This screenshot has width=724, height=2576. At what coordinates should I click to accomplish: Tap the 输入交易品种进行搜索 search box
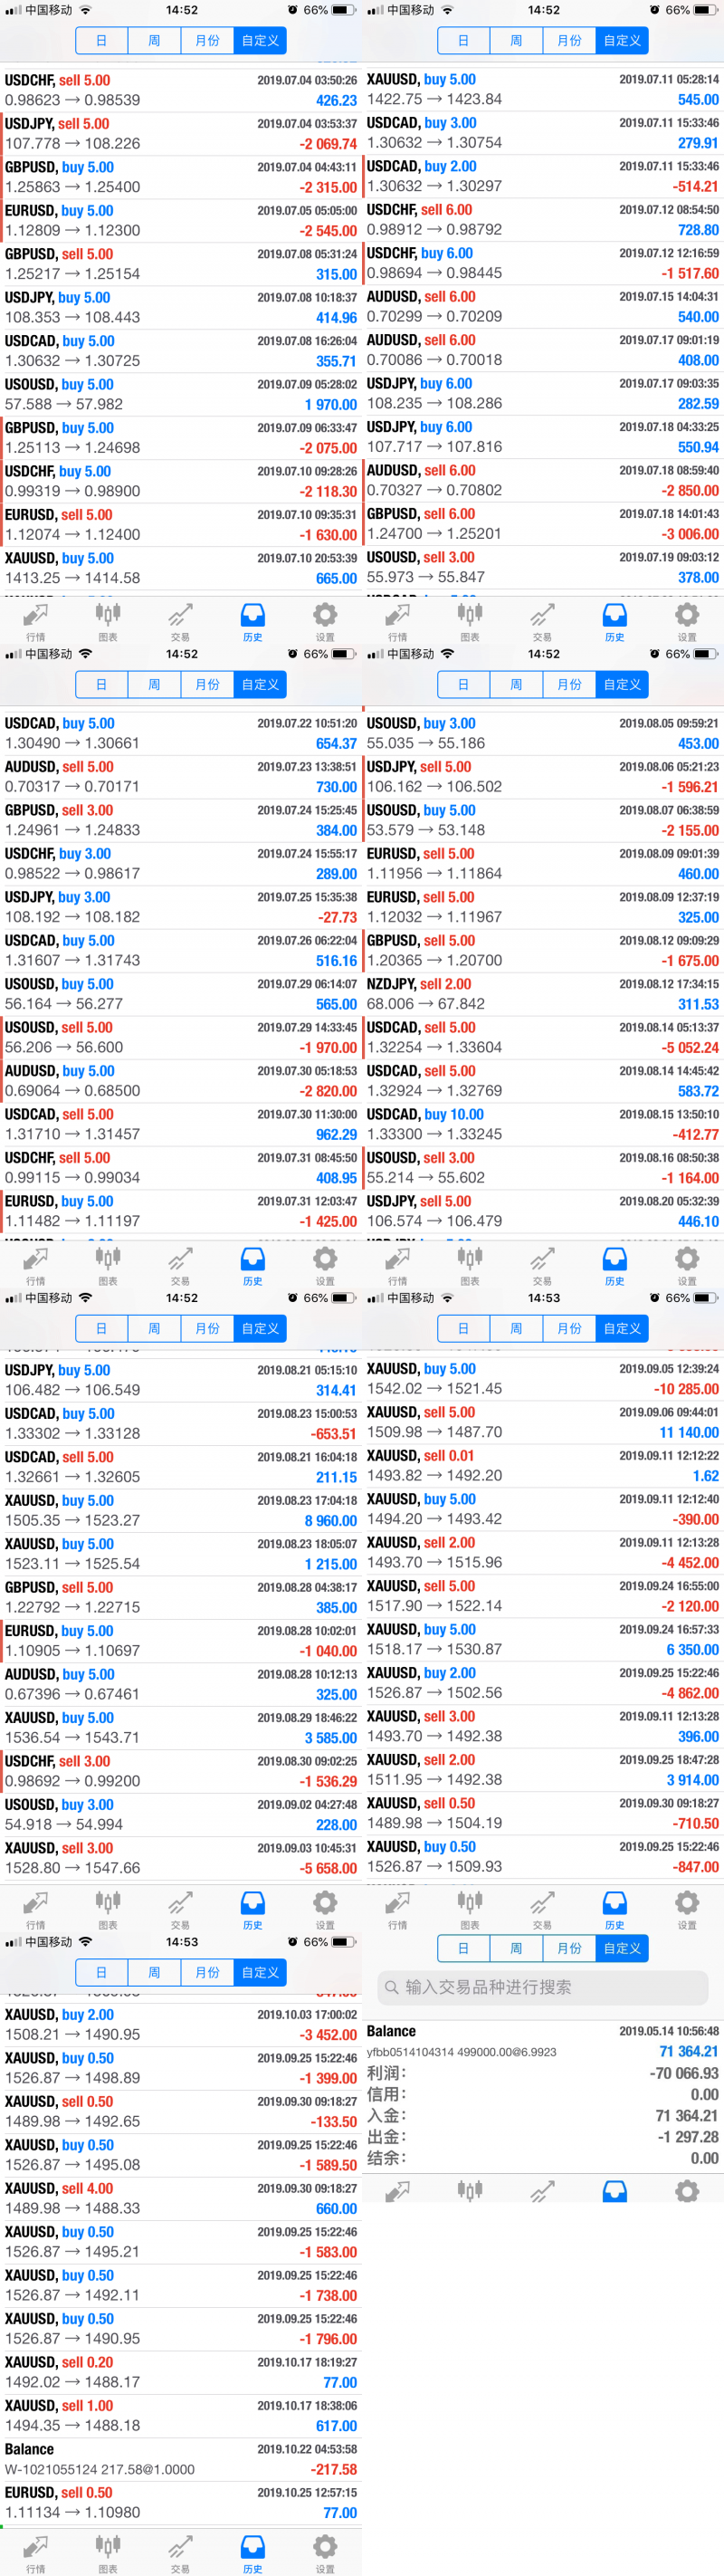point(542,1987)
